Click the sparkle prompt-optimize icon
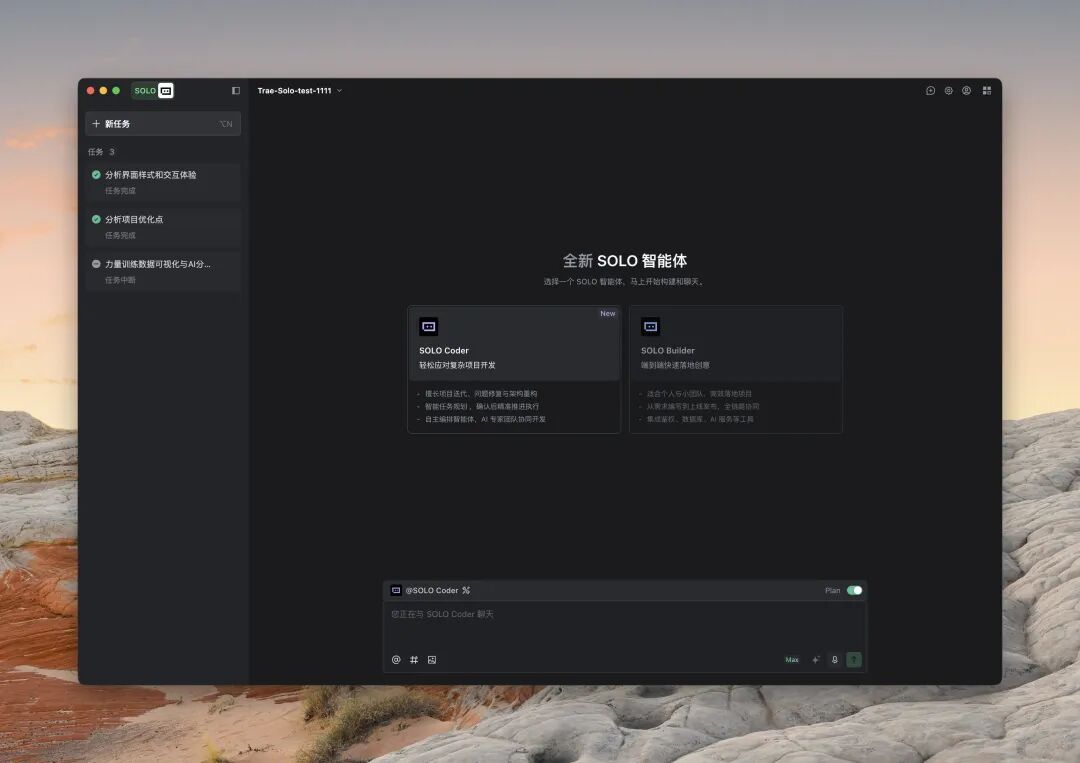Image resolution: width=1080 pixels, height=763 pixels. pos(816,660)
